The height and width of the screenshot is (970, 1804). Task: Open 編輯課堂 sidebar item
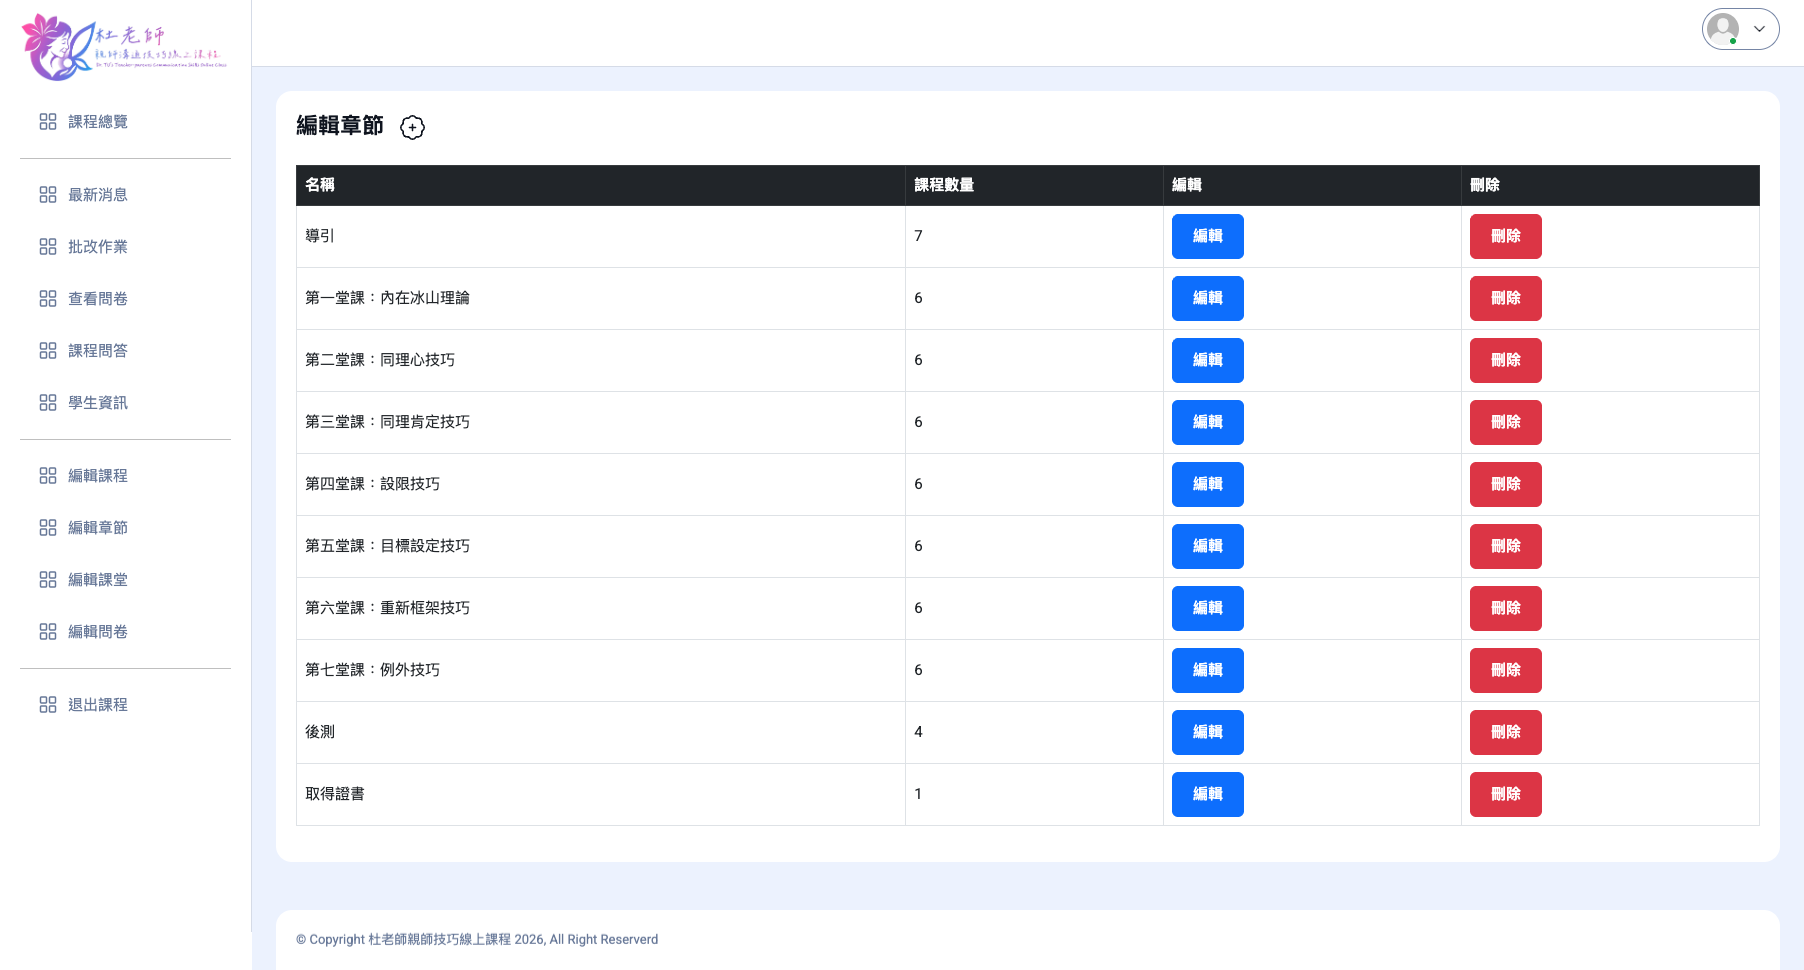98,580
